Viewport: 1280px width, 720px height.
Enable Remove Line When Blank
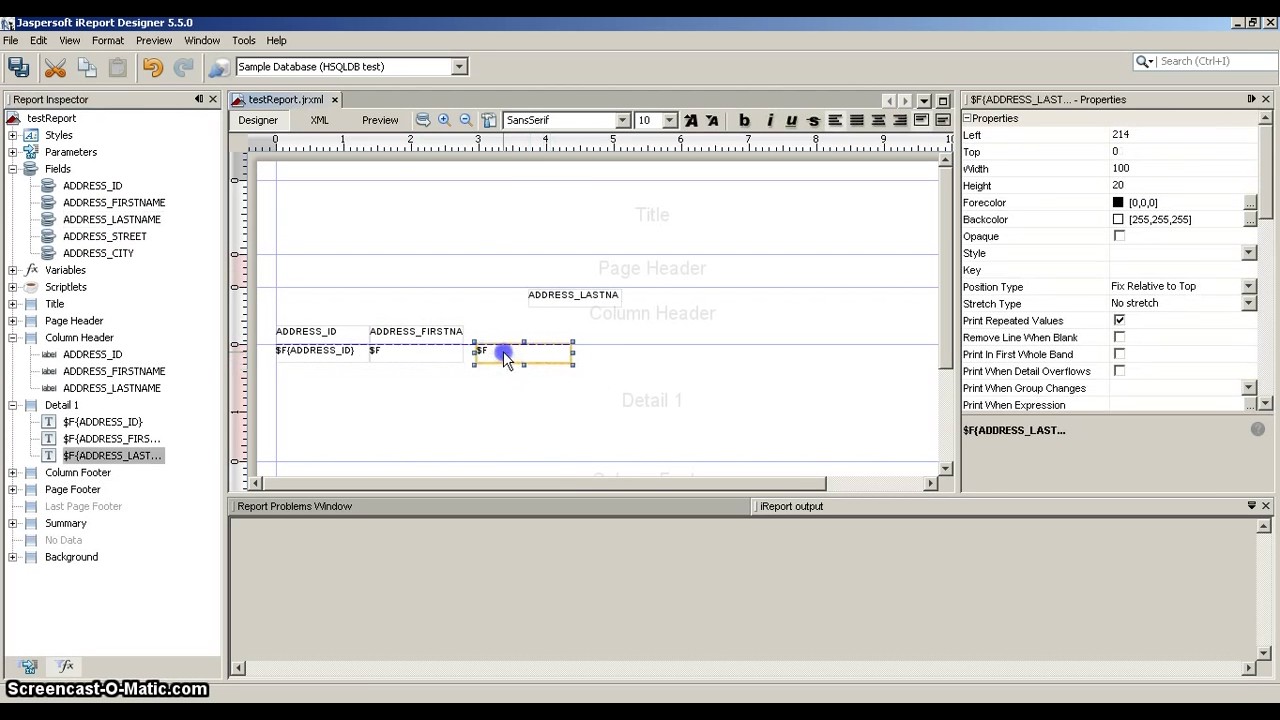pyautogui.click(x=1119, y=337)
